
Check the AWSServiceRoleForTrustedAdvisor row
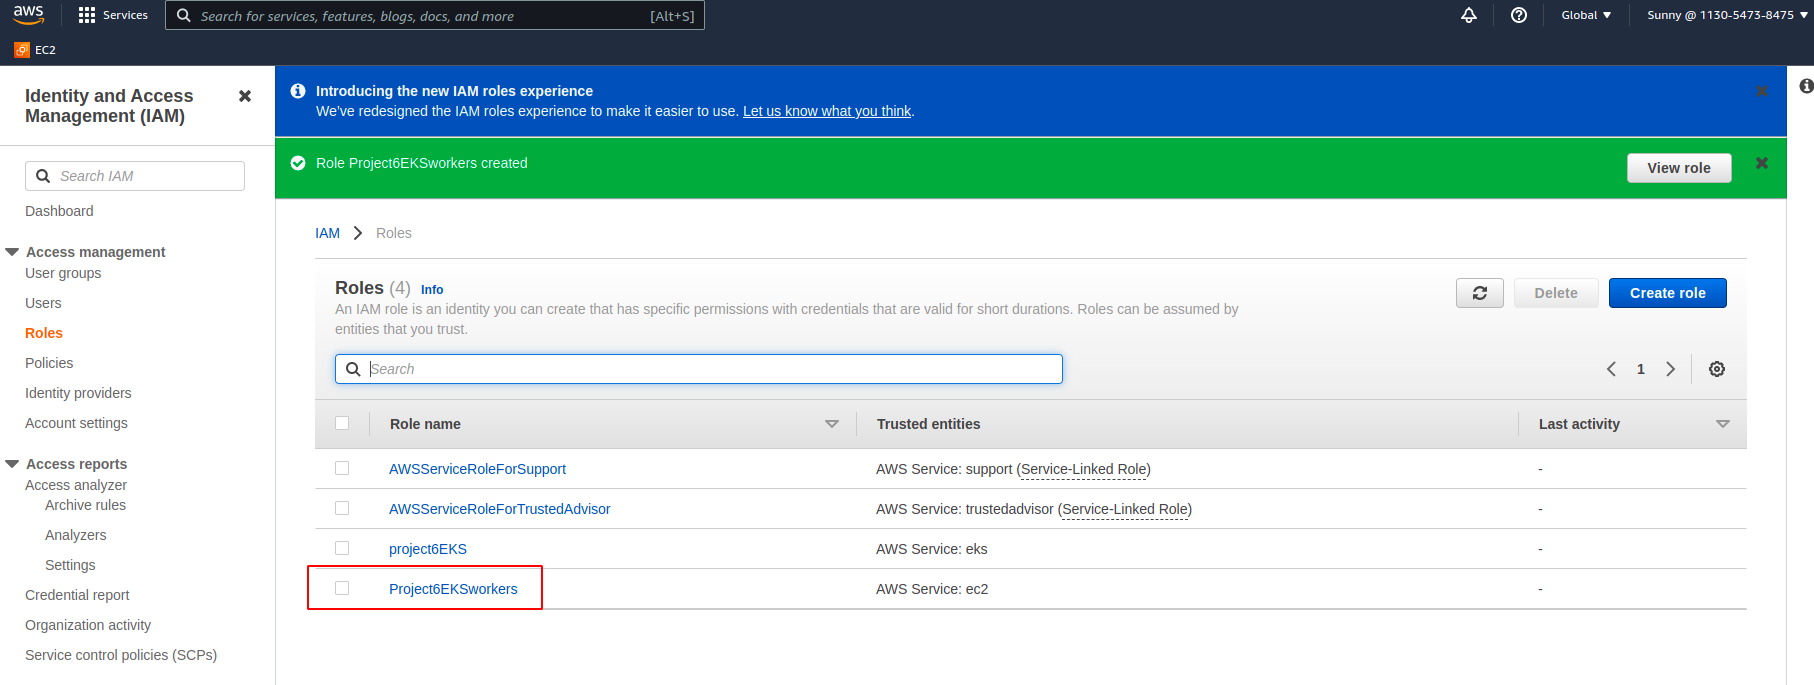pyautogui.click(x=342, y=508)
